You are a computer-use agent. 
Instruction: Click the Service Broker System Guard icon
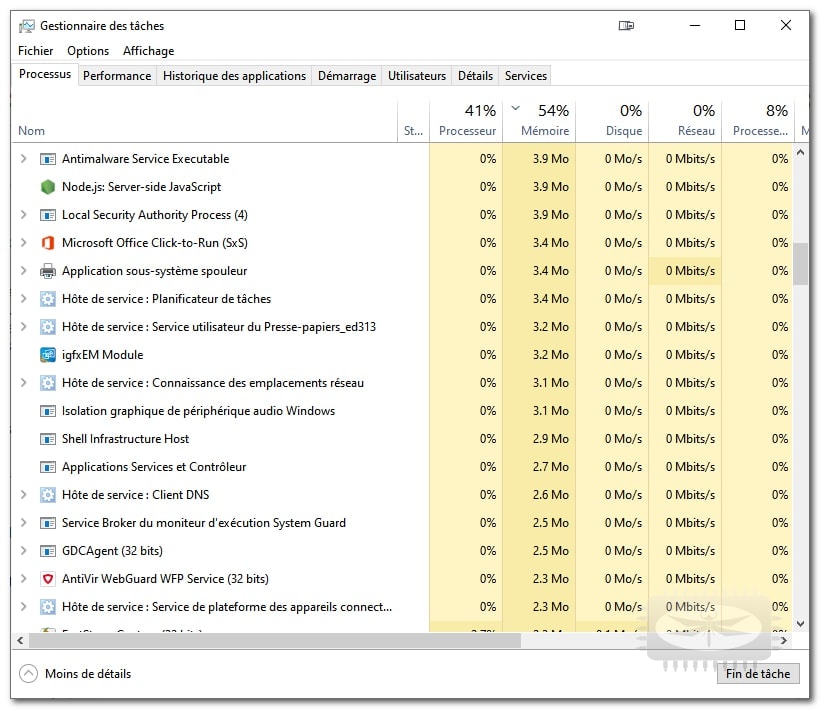(x=48, y=523)
